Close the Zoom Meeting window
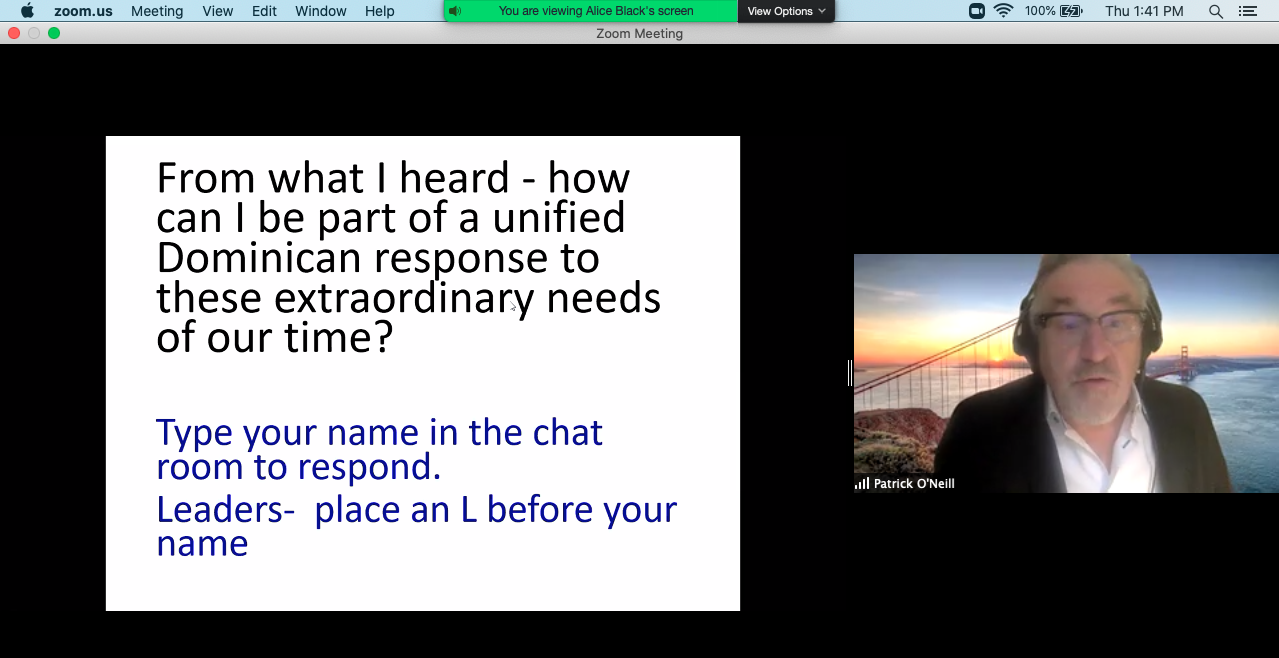 point(13,33)
